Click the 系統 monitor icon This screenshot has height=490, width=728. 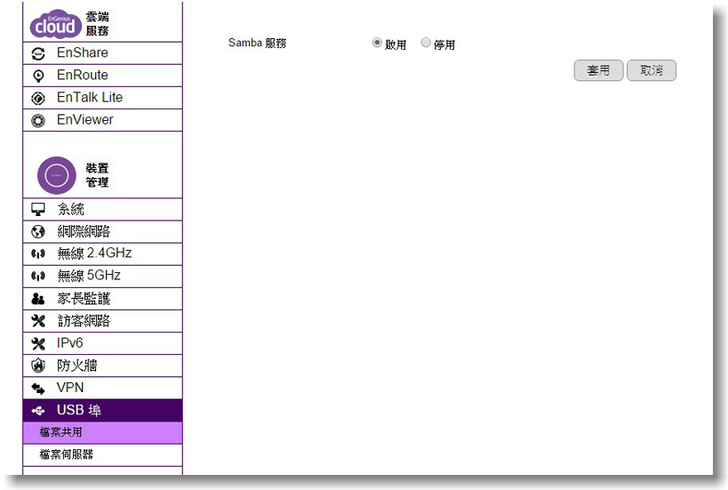(39, 209)
